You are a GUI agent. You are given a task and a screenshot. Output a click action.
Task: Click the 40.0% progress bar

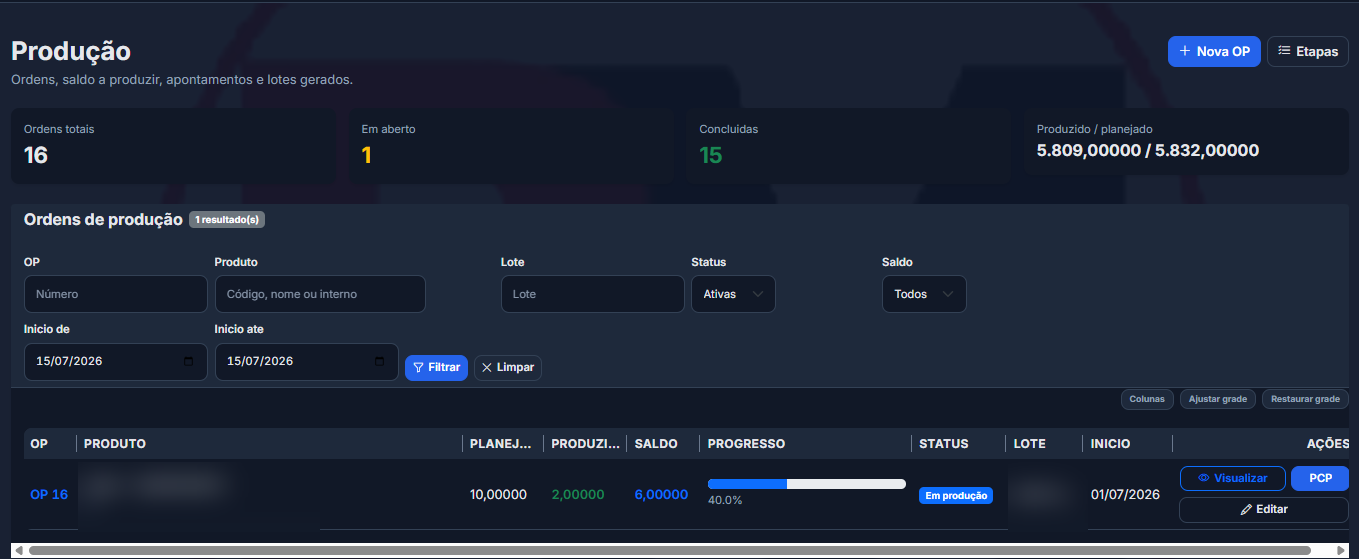(807, 484)
